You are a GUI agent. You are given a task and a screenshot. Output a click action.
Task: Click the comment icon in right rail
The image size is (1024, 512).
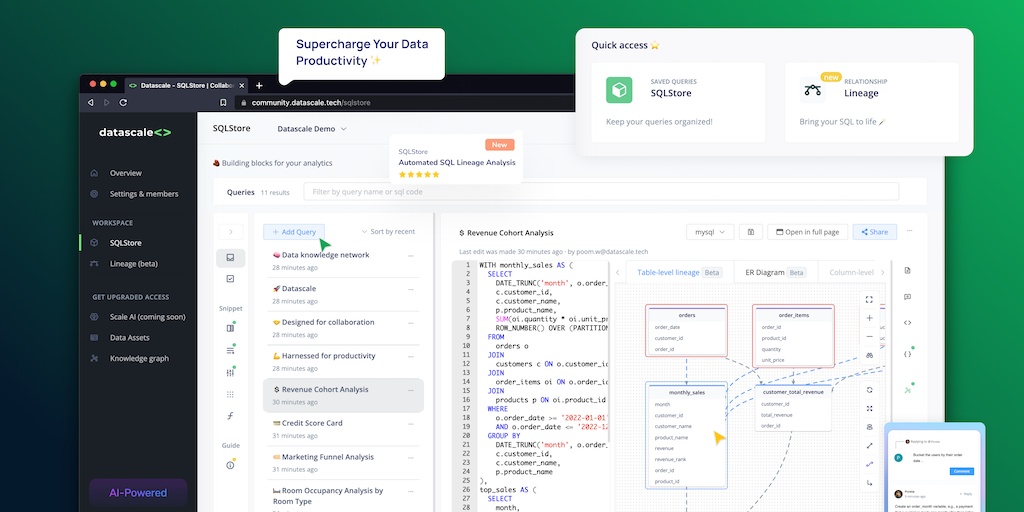click(x=907, y=296)
